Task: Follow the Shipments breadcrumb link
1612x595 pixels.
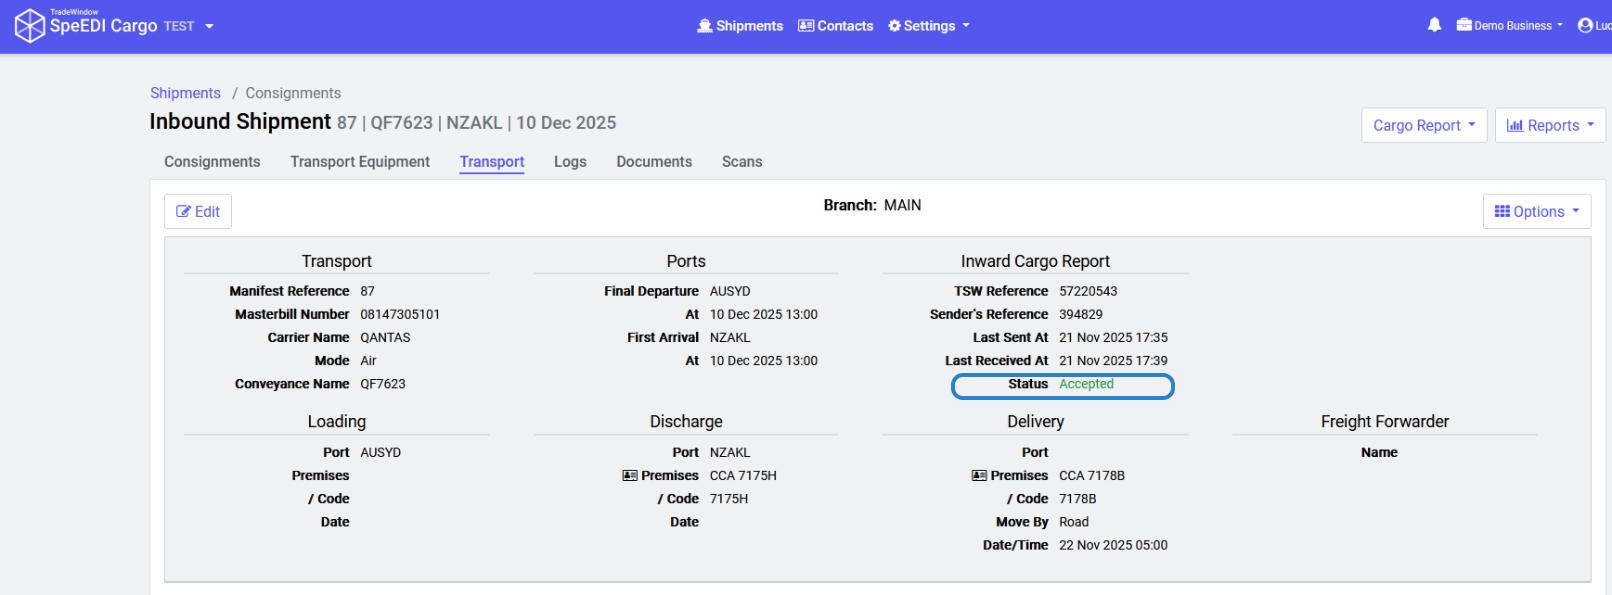Action: click(x=185, y=93)
